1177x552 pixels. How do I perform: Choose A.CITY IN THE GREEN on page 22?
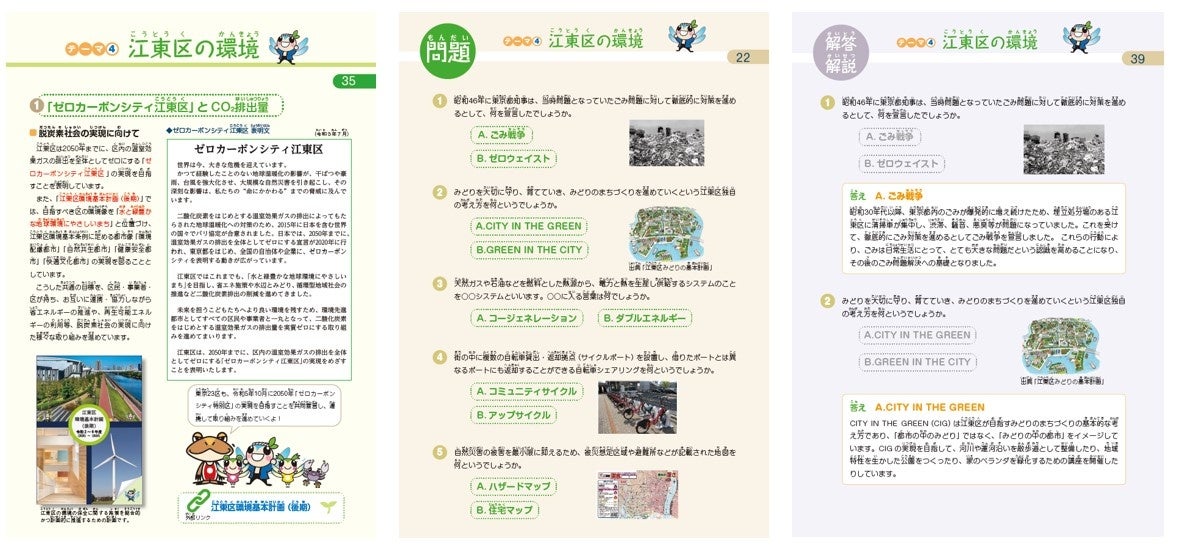(x=528, y=226)
